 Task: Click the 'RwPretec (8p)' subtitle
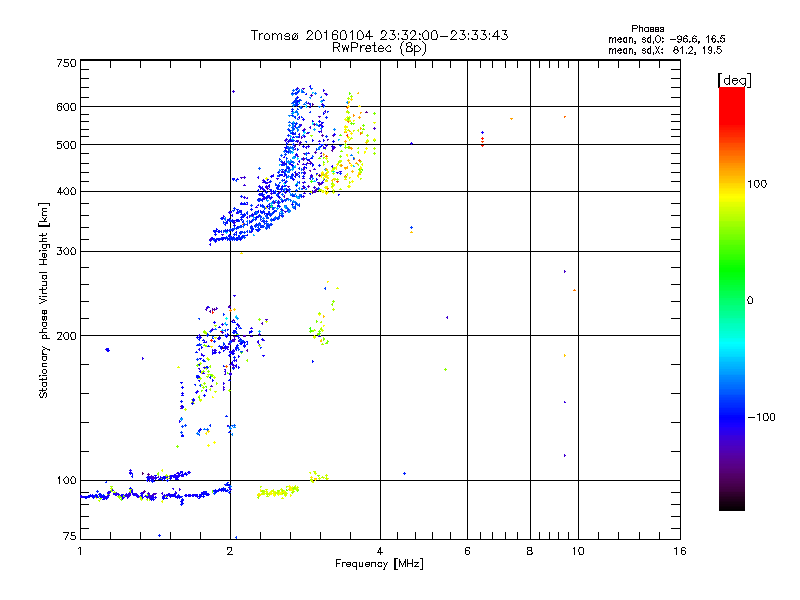click(x=379, y=48)
